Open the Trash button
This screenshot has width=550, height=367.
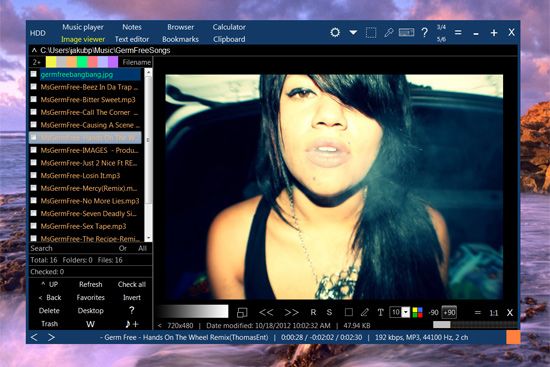[x=49, y=323]
